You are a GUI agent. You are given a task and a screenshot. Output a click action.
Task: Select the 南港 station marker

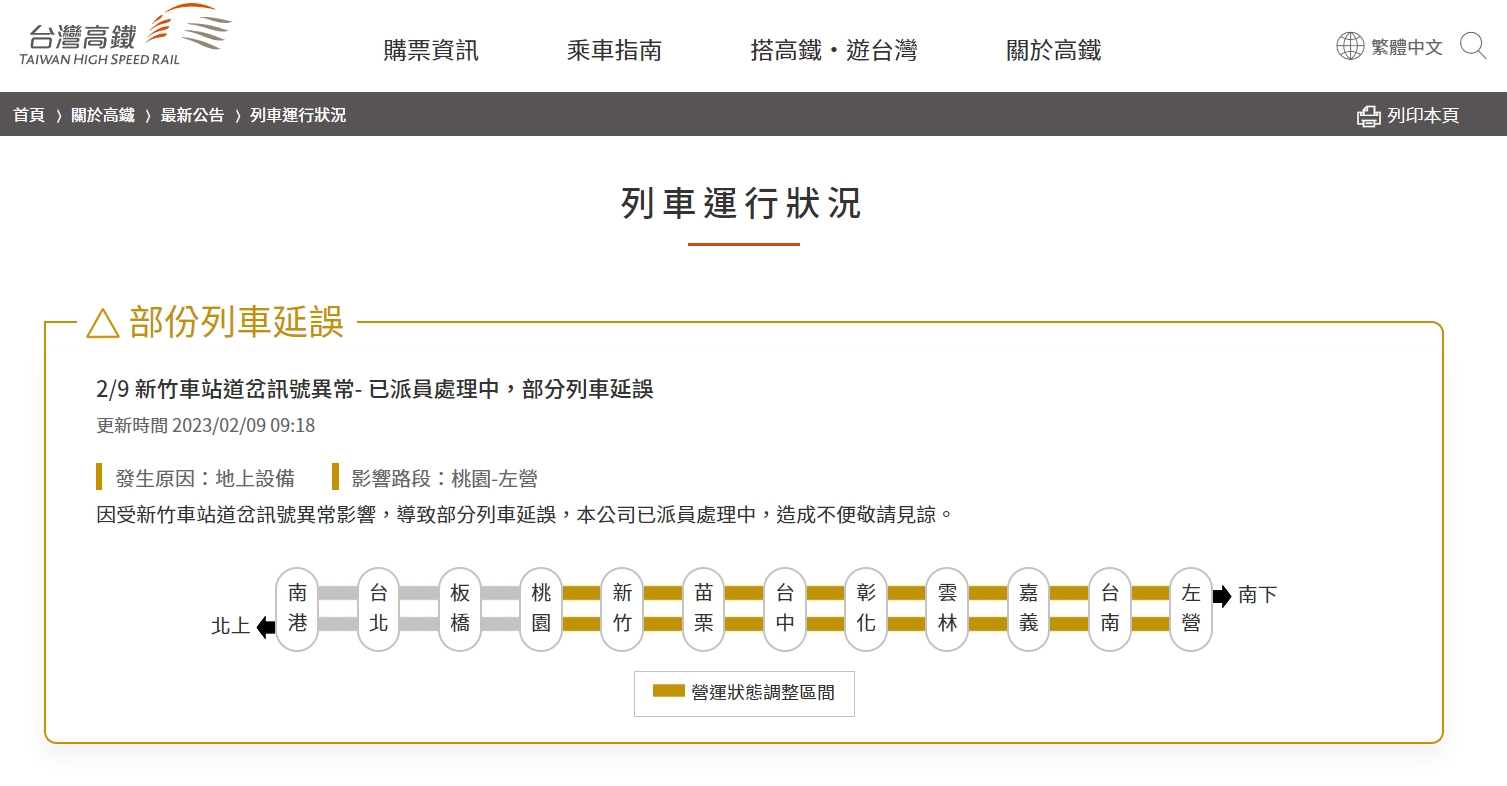point(297,609)
